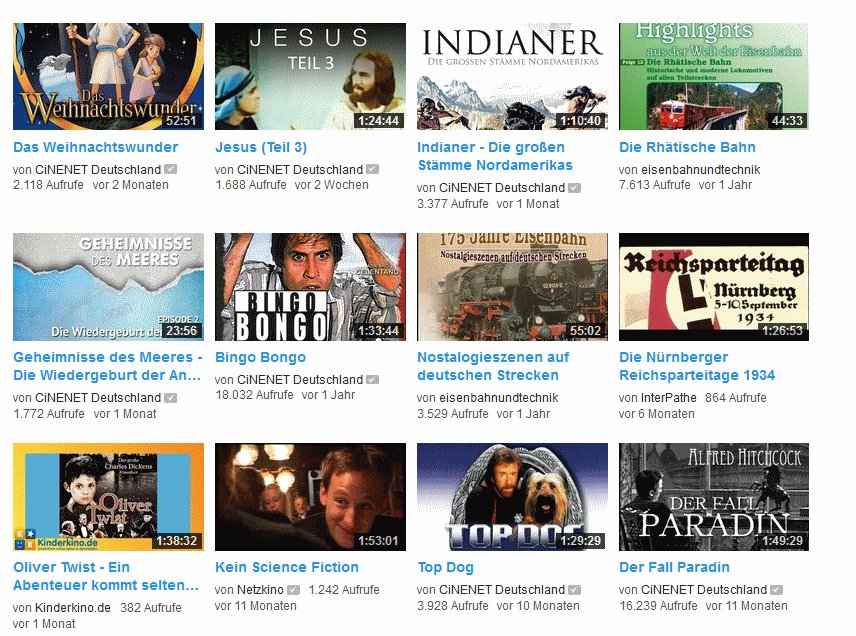
Task: Click the '864 Aufrufe' view count
Action: pyautogui.click(x=736, y=398)
